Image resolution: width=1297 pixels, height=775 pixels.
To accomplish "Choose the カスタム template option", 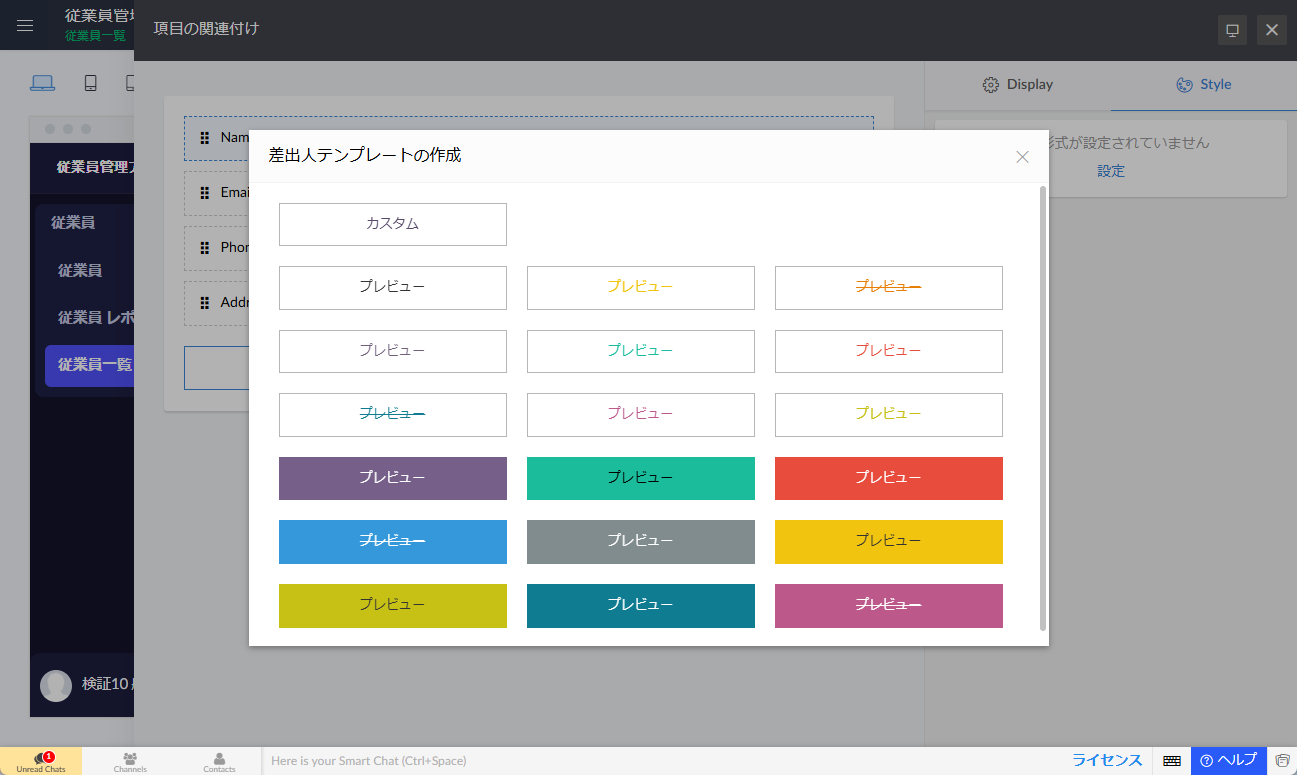I will (x=392, y=224).
